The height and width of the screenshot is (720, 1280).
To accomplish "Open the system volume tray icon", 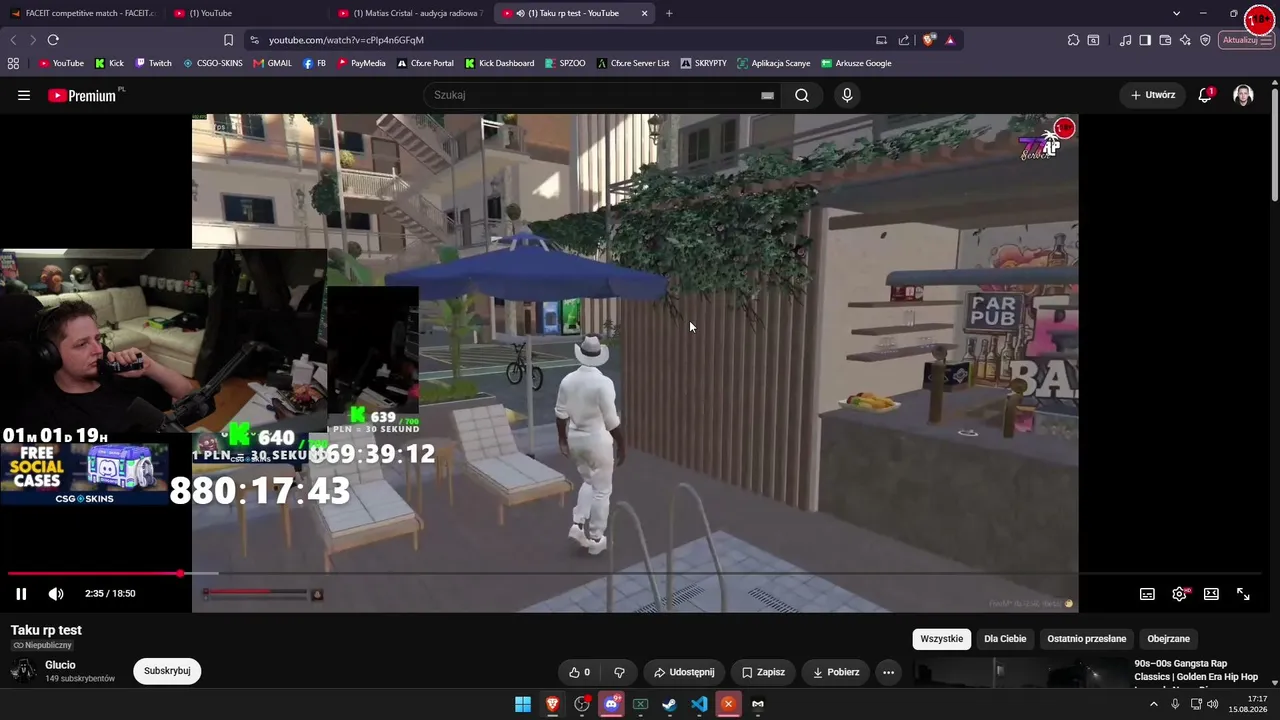I will [x=1212, y=704].
